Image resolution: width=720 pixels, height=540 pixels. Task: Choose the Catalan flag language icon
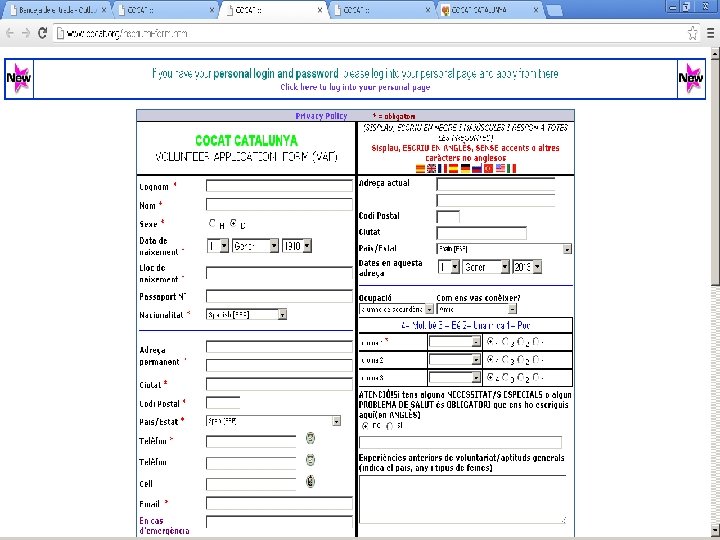(x=420, y=169)
